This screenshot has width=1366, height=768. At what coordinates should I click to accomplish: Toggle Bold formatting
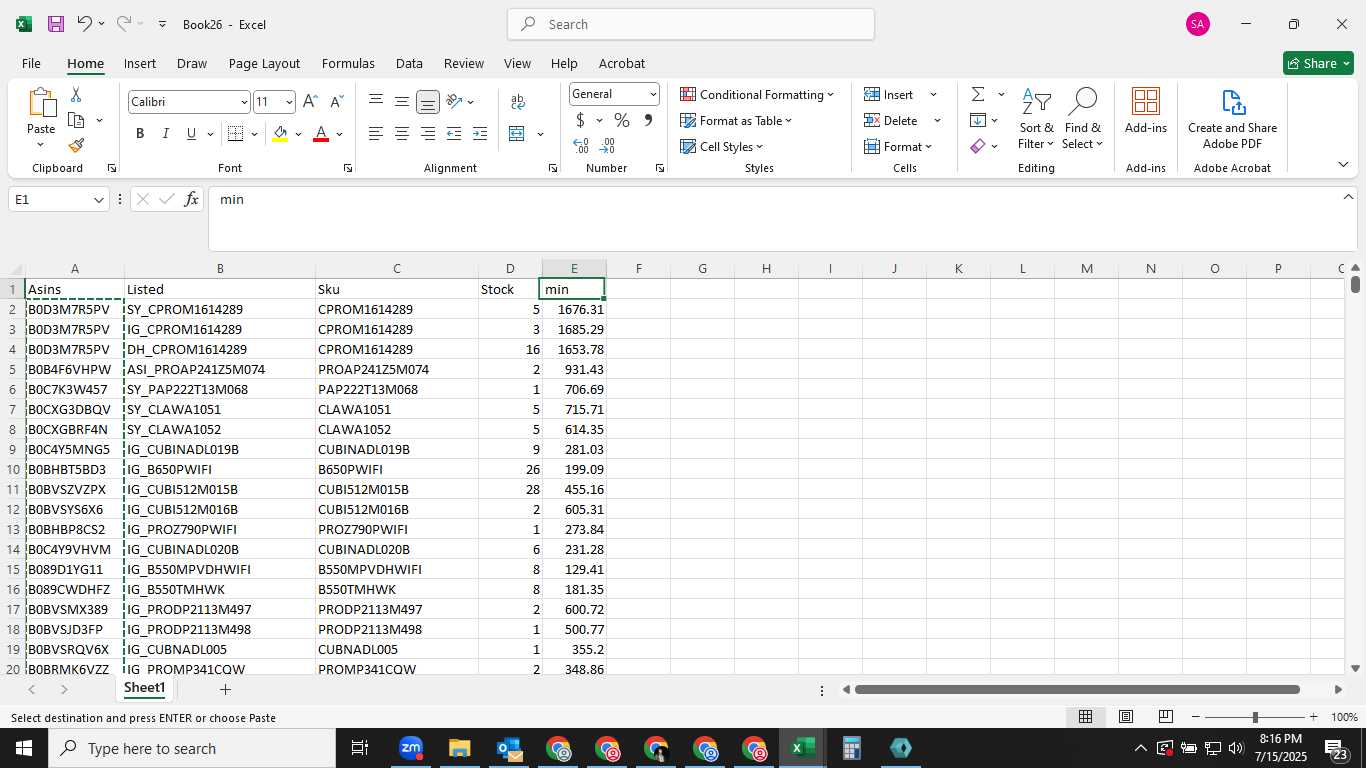140,134
